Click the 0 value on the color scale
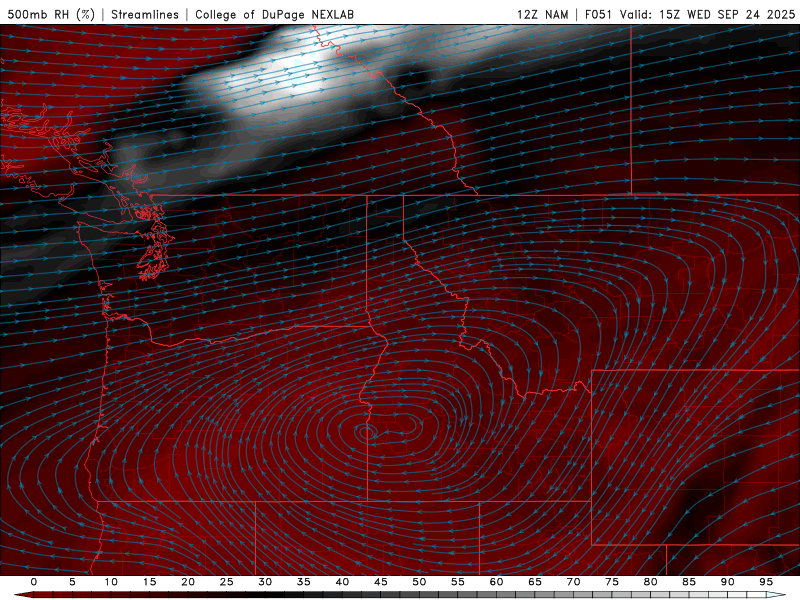This screenshot has height=600, width=800. [34, 582]
